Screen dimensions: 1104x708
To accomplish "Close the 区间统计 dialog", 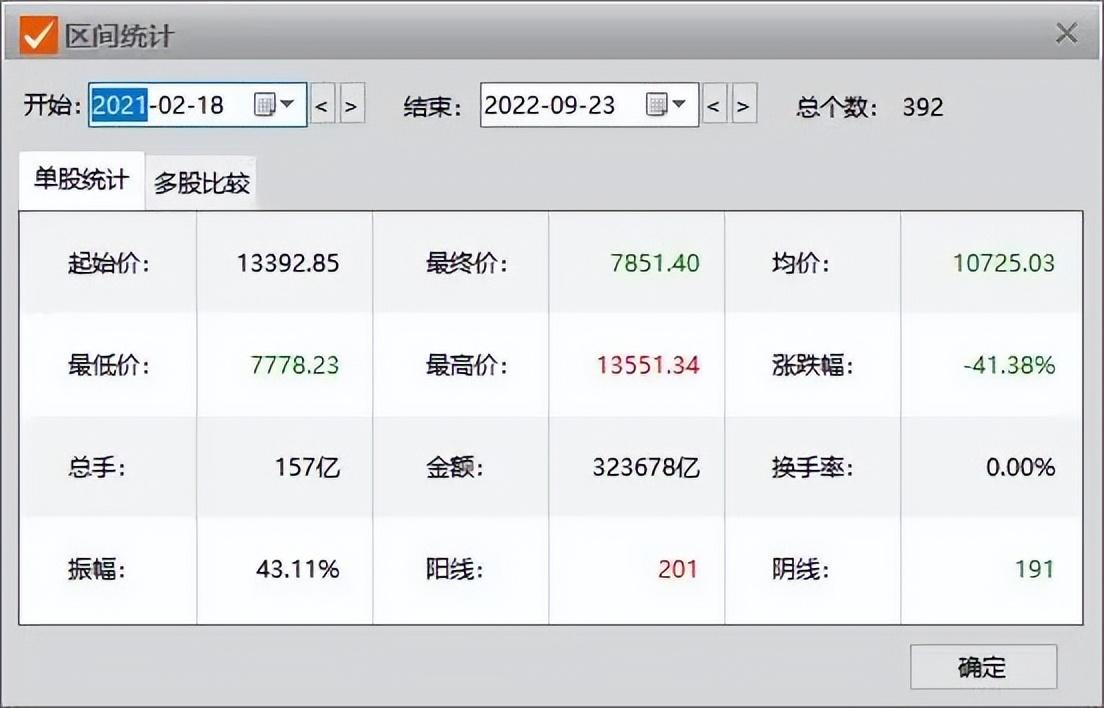I will [x=1066, y=35].
